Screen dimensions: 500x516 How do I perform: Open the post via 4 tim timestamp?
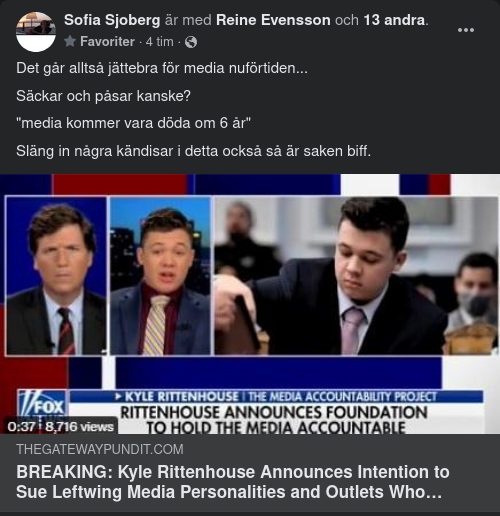click(160, 42)
